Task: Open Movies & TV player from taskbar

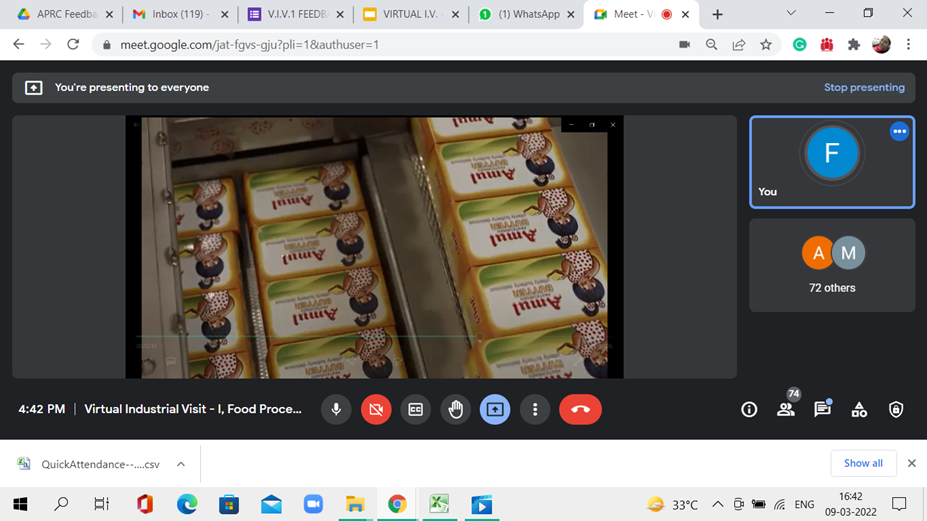Action: (481, 504)
